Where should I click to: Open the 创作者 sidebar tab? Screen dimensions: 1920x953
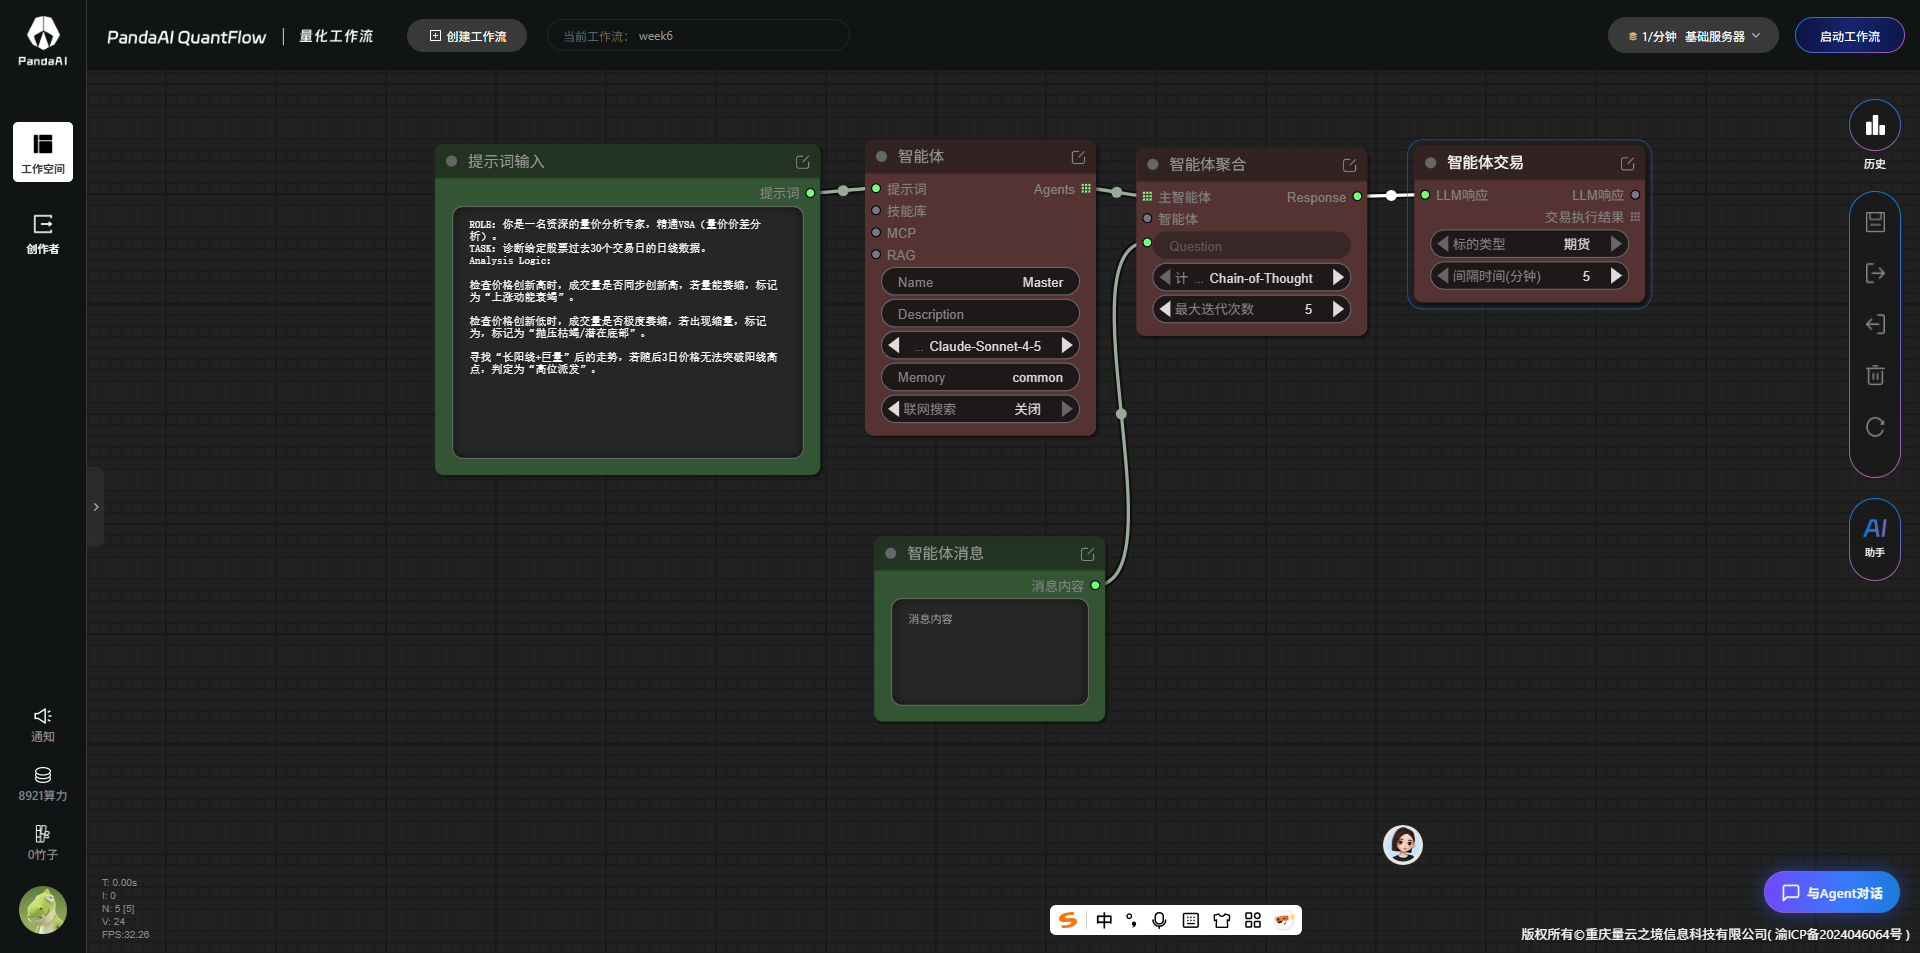(x=43, y=233)
